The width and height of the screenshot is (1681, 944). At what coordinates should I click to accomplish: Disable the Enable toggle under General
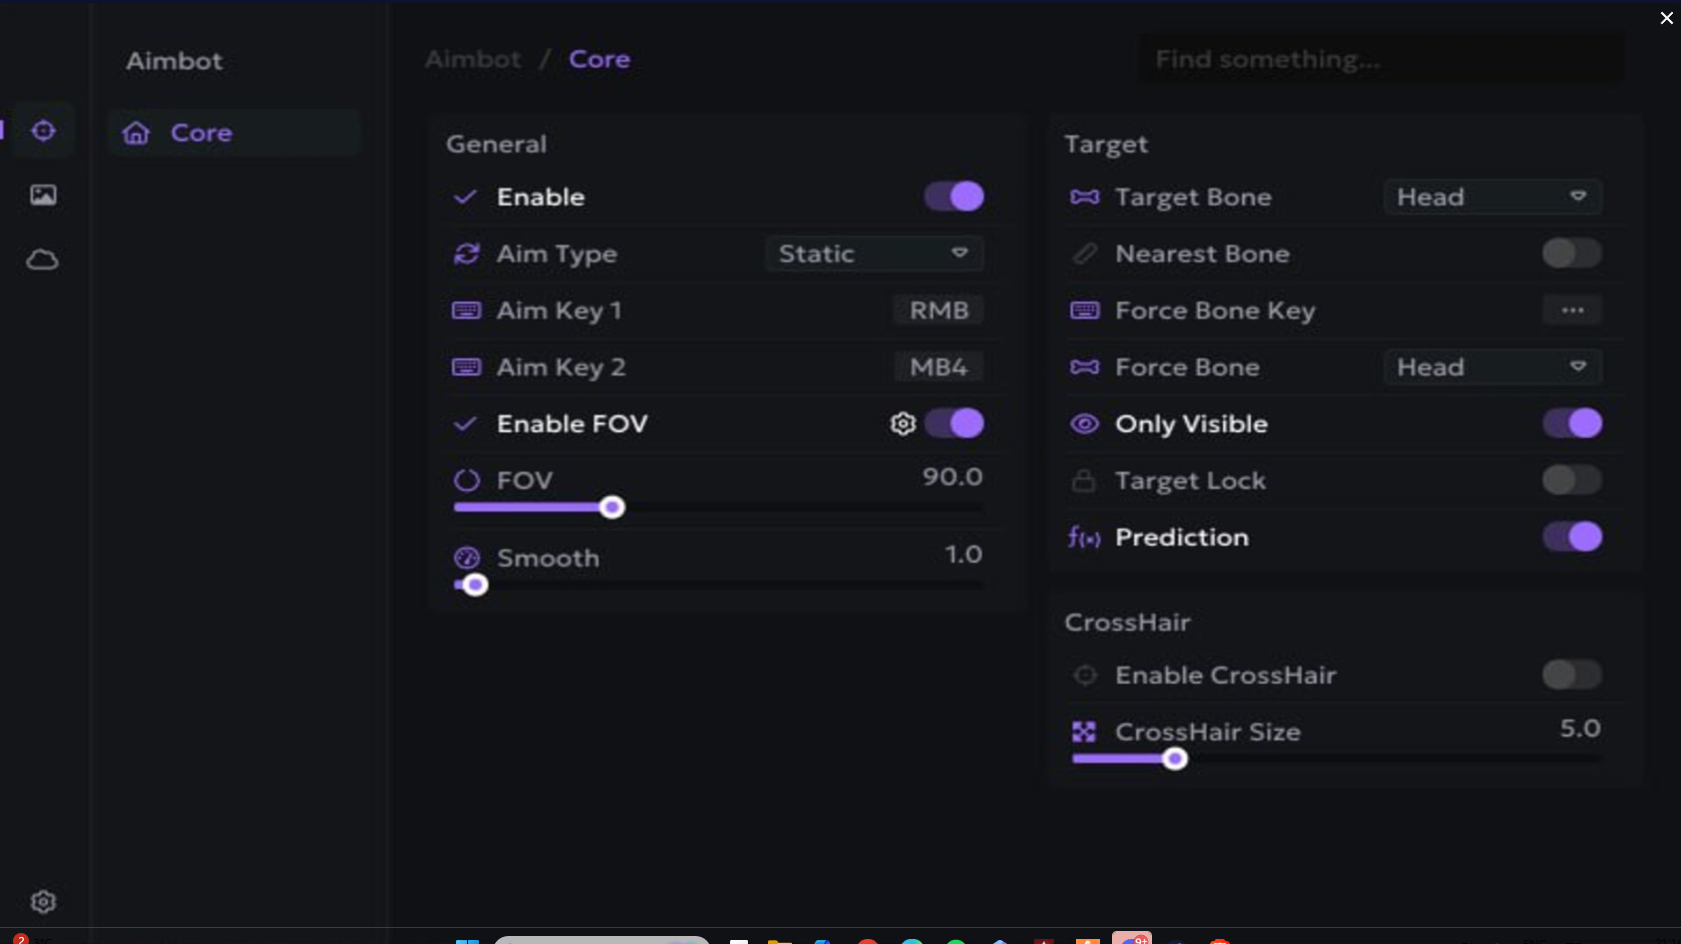[x=953, y=196]
